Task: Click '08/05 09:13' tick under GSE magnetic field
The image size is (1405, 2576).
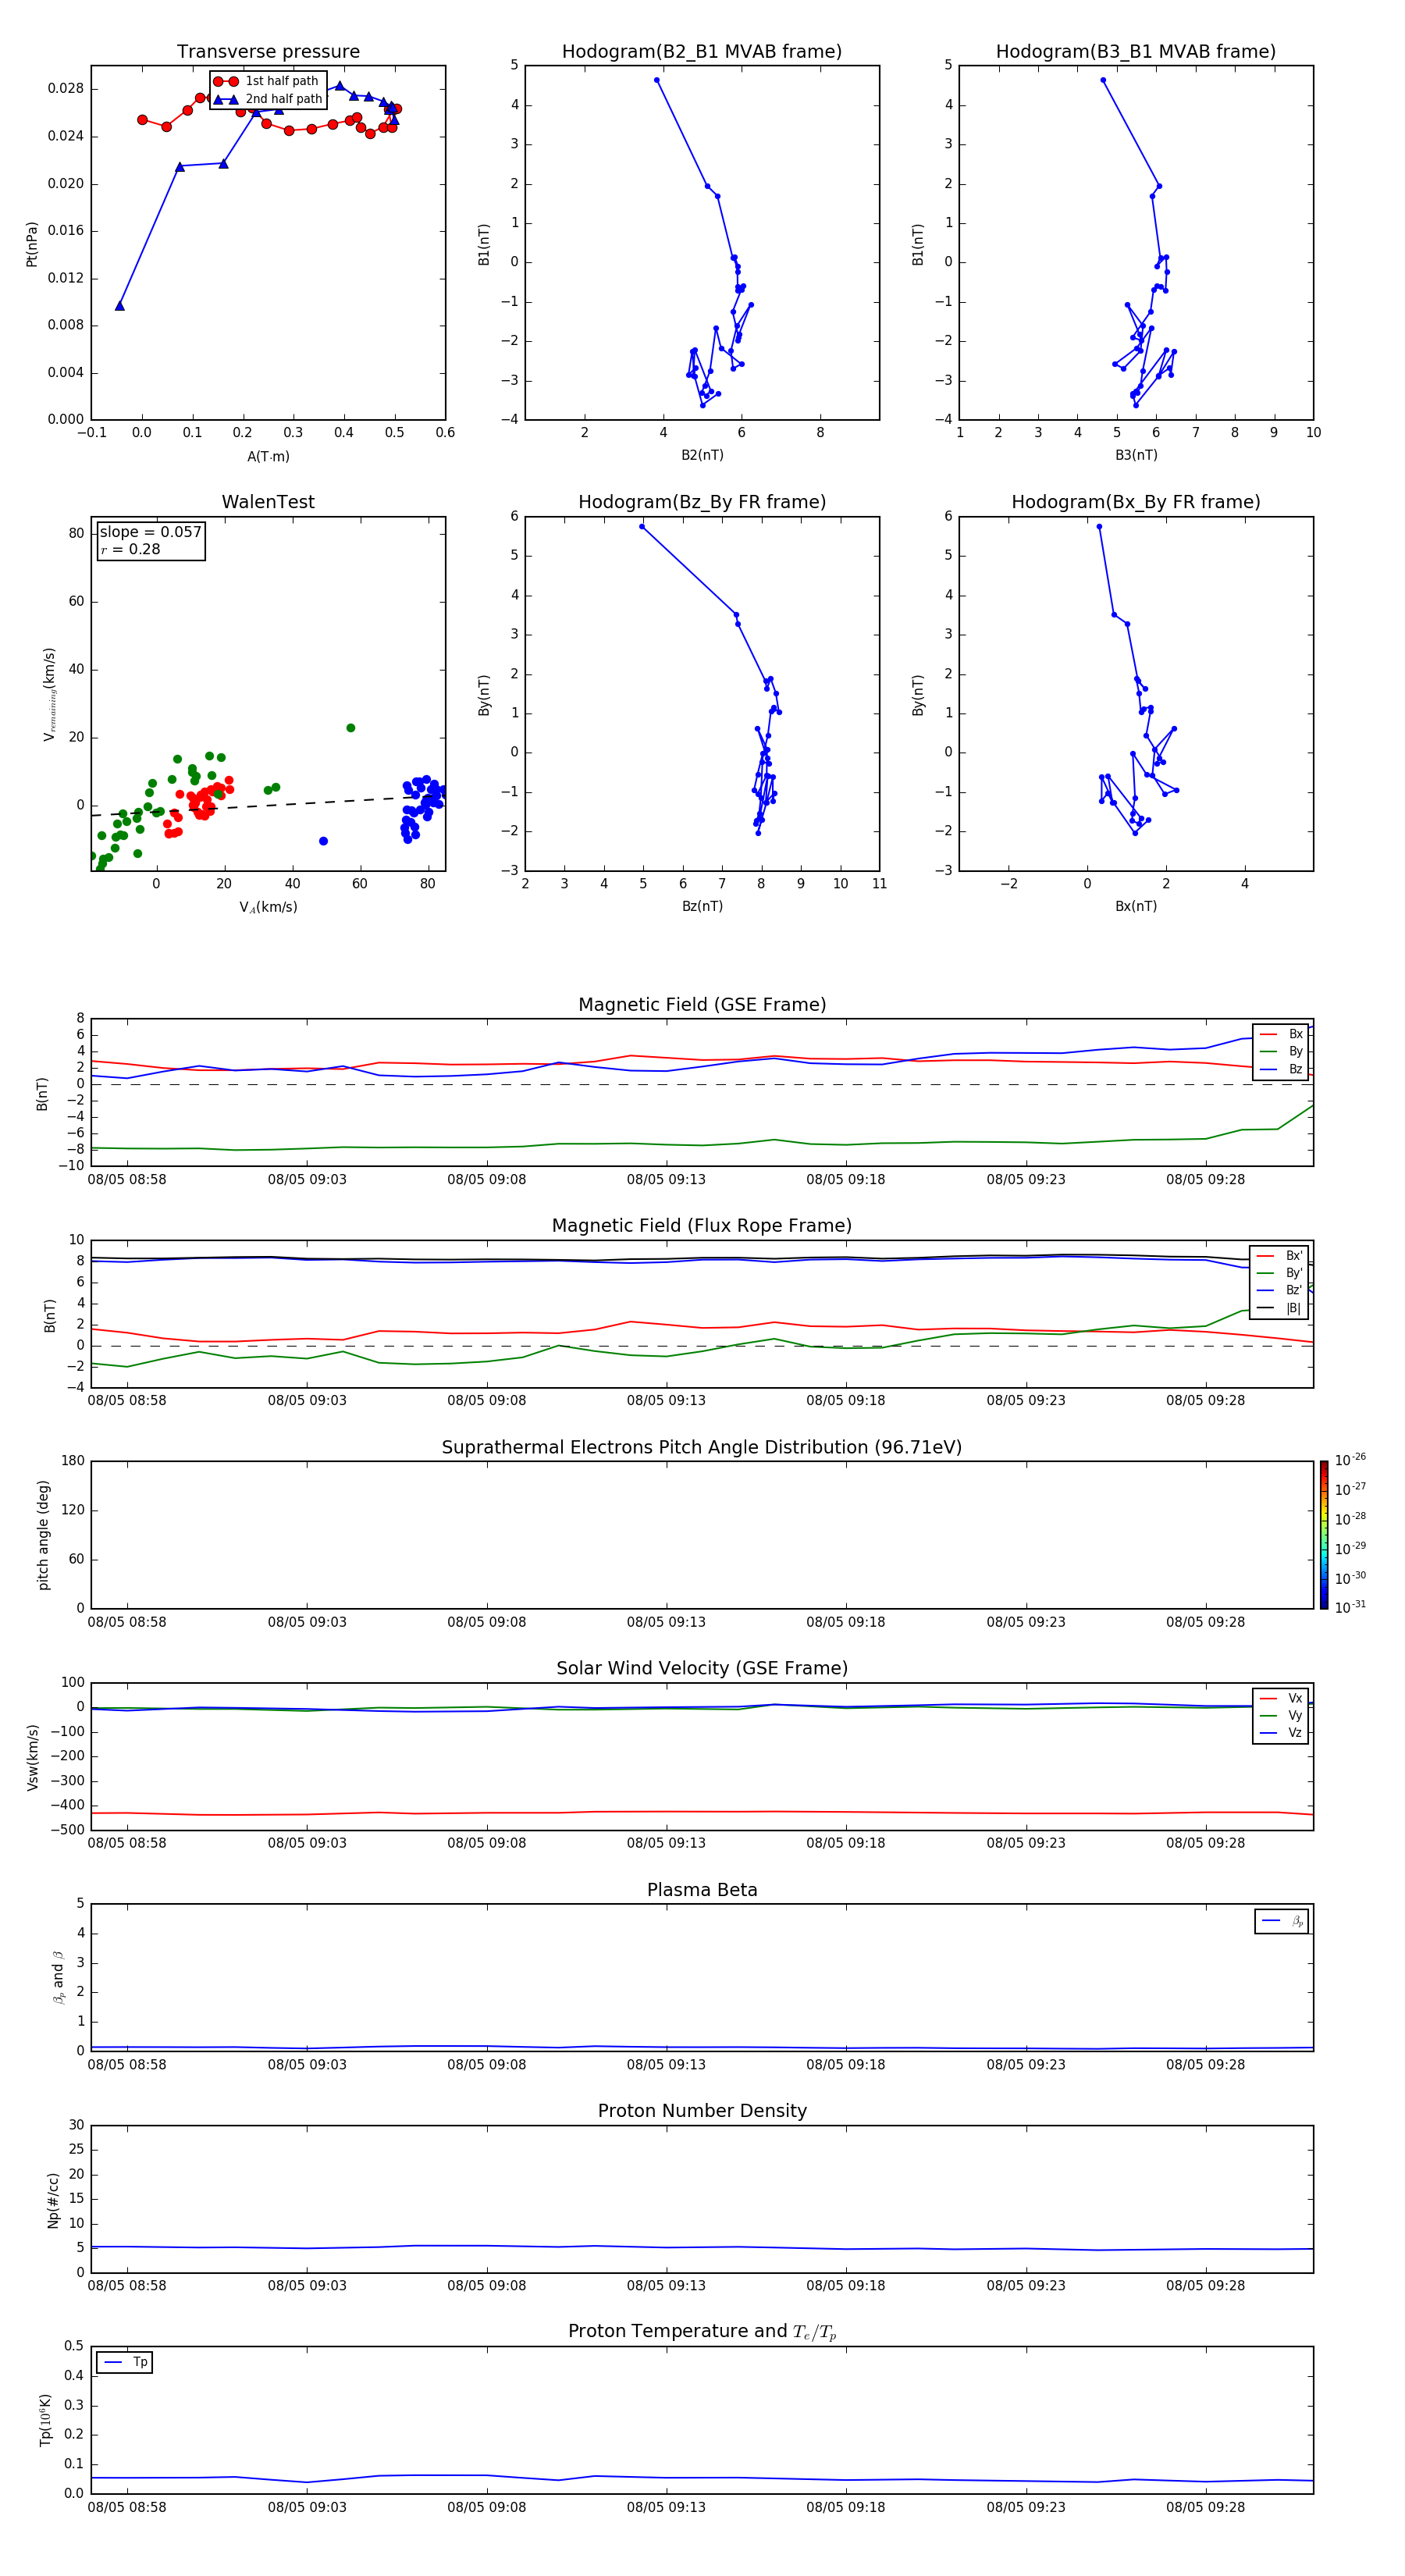Action: (x=666, y=1180)
